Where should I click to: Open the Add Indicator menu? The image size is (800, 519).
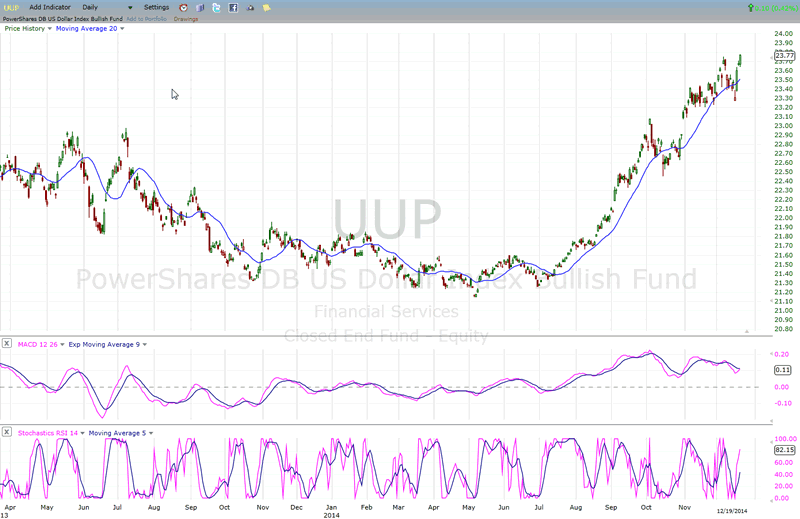pos(50,7)
